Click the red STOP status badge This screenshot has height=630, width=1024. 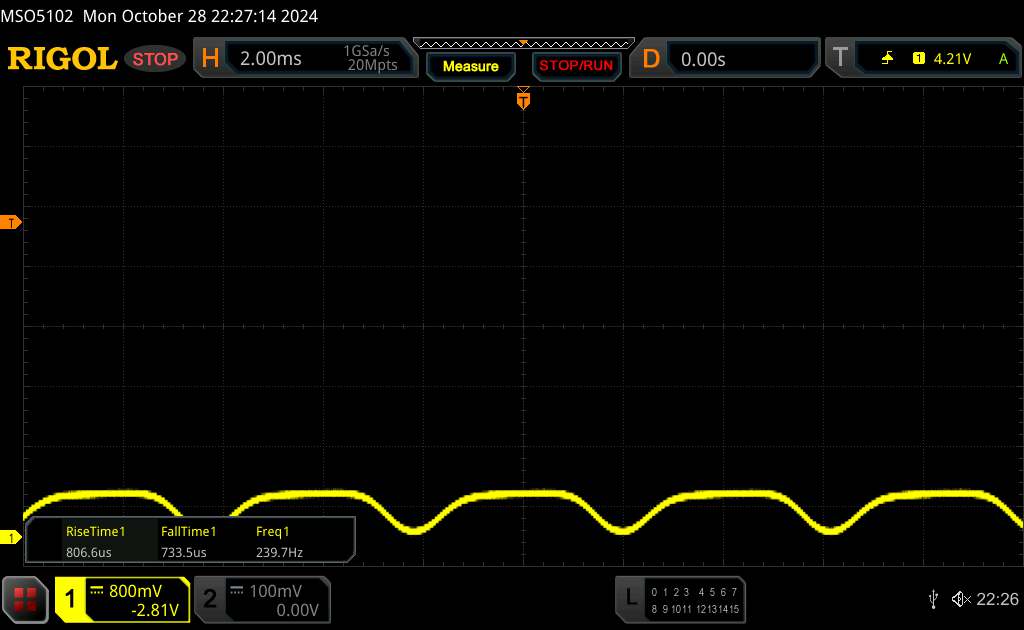157,59
